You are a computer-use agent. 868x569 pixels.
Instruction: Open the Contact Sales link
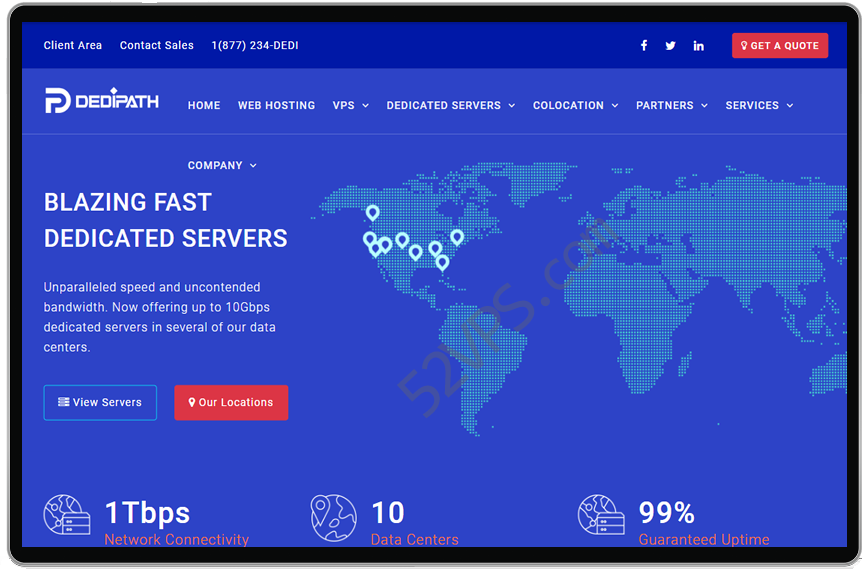click(157, 45)
